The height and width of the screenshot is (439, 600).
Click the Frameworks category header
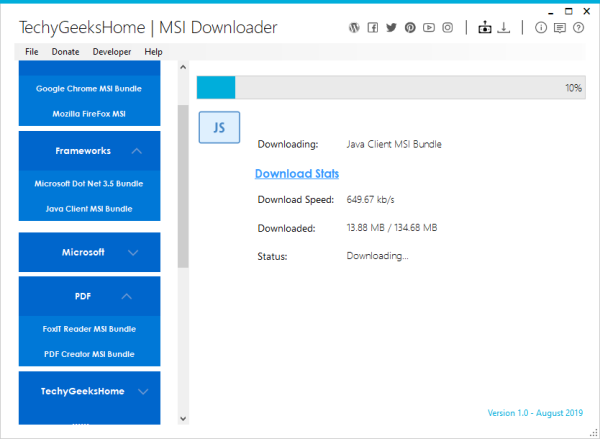[89, 151]
